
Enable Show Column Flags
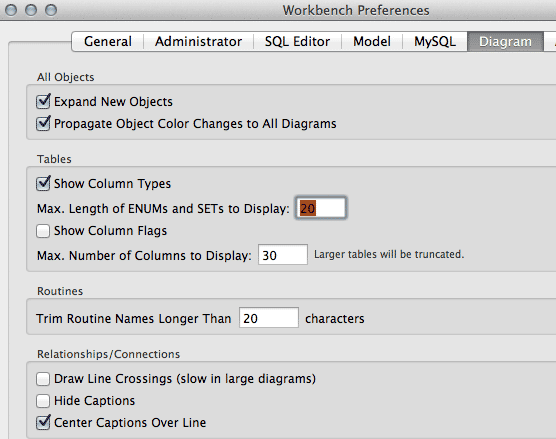43,231
